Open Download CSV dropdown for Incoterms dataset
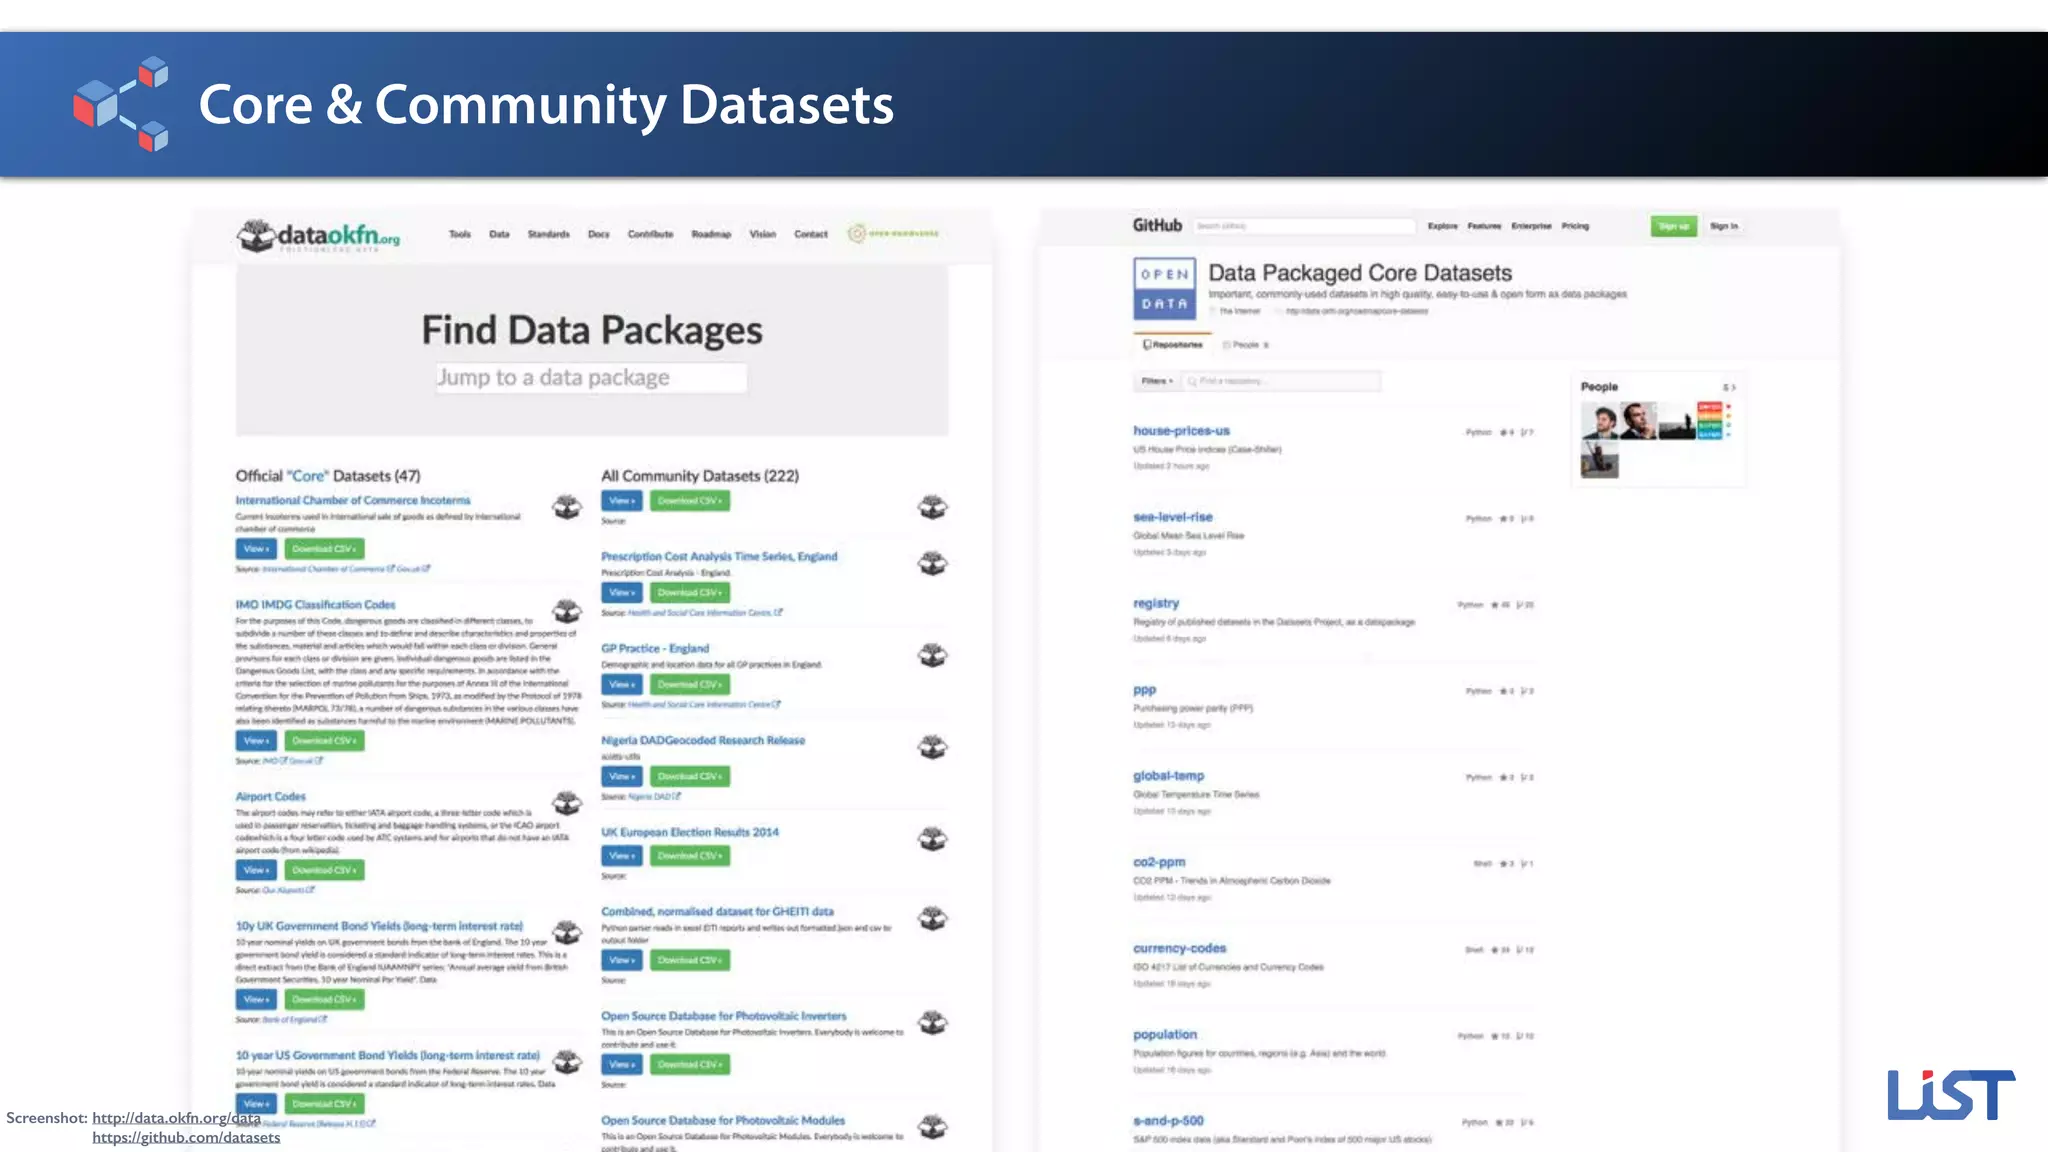The height and width of the screenshot is (1152, 2048). (x=324, y=549)
